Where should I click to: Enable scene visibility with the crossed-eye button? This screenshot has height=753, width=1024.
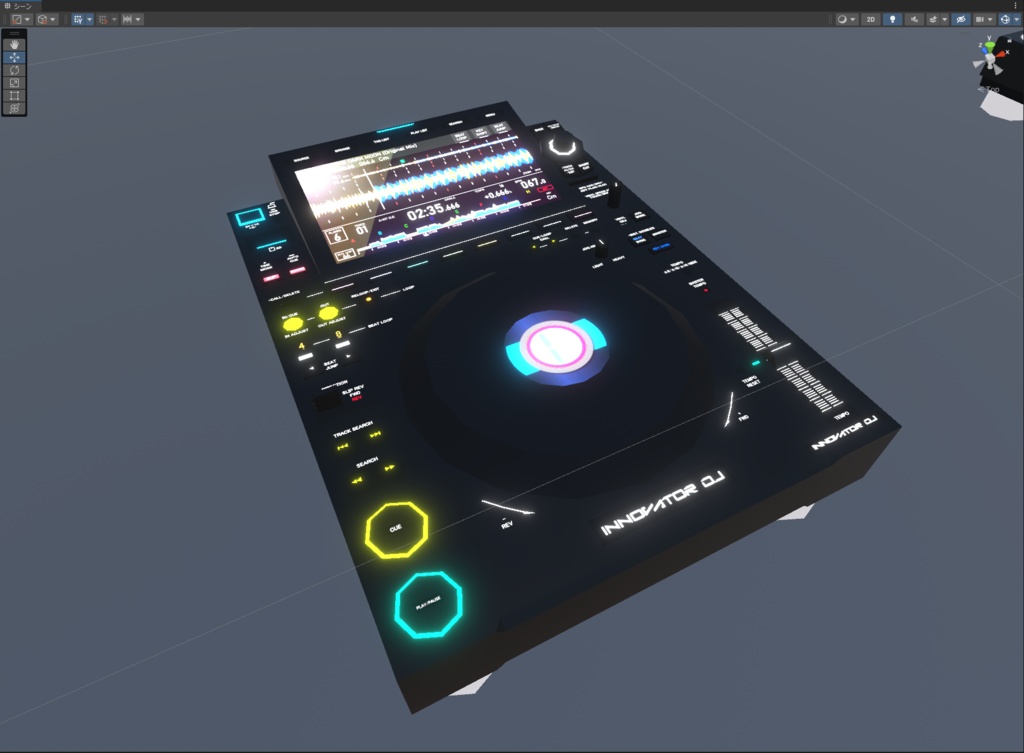pos(961,19)
